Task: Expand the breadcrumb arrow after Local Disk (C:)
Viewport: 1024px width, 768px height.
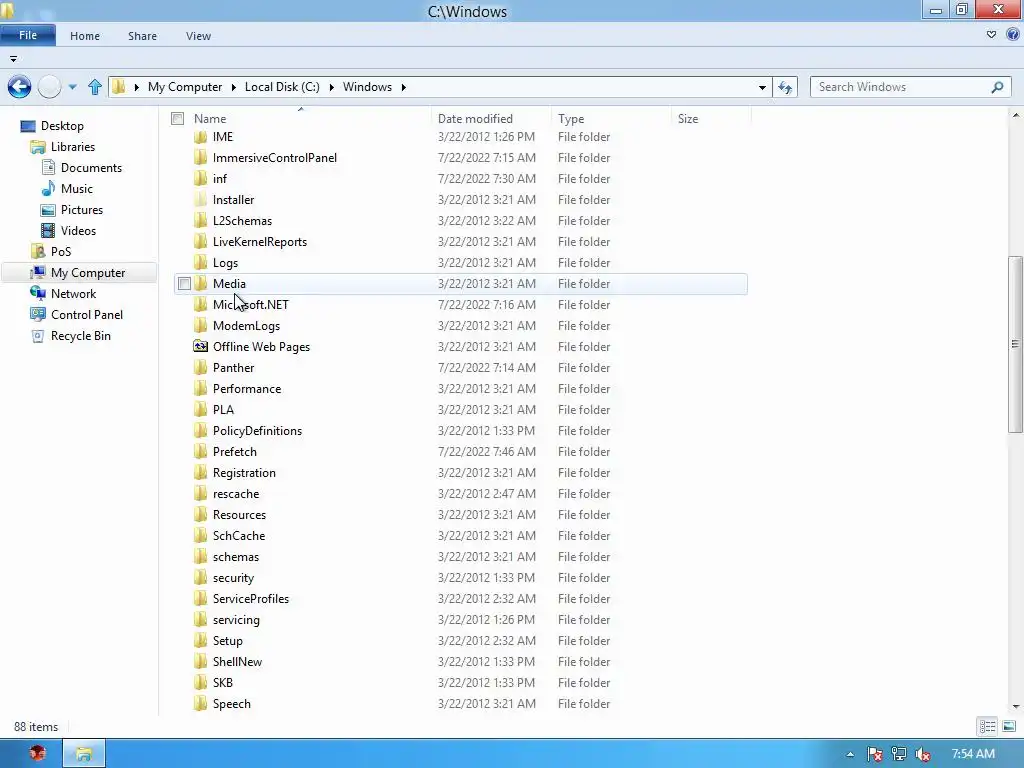Action: [x=331, y=87]
